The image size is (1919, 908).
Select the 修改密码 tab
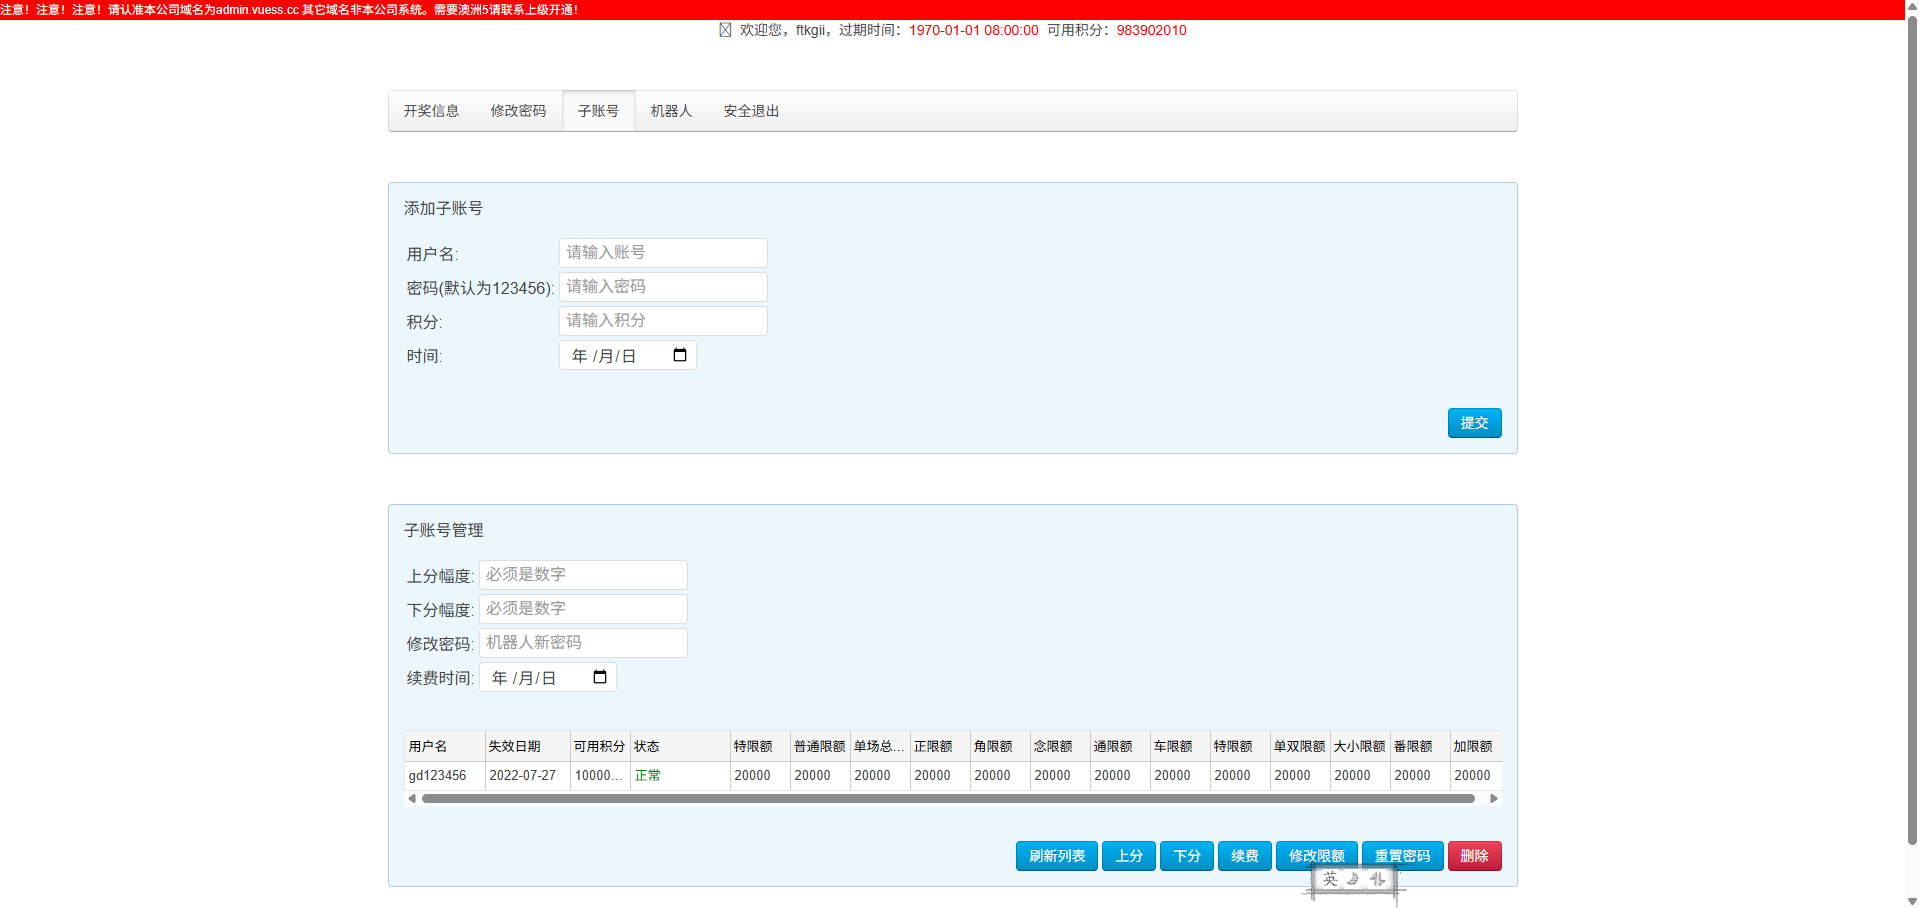518,111
